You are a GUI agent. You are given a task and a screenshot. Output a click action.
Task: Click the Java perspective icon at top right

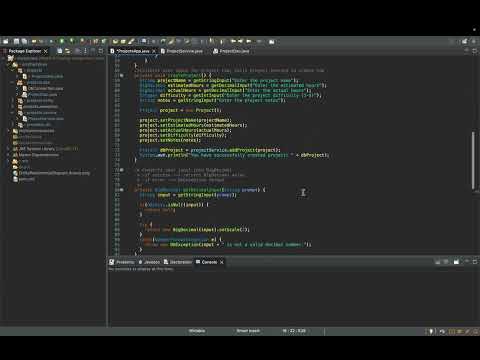coord(474,41)
